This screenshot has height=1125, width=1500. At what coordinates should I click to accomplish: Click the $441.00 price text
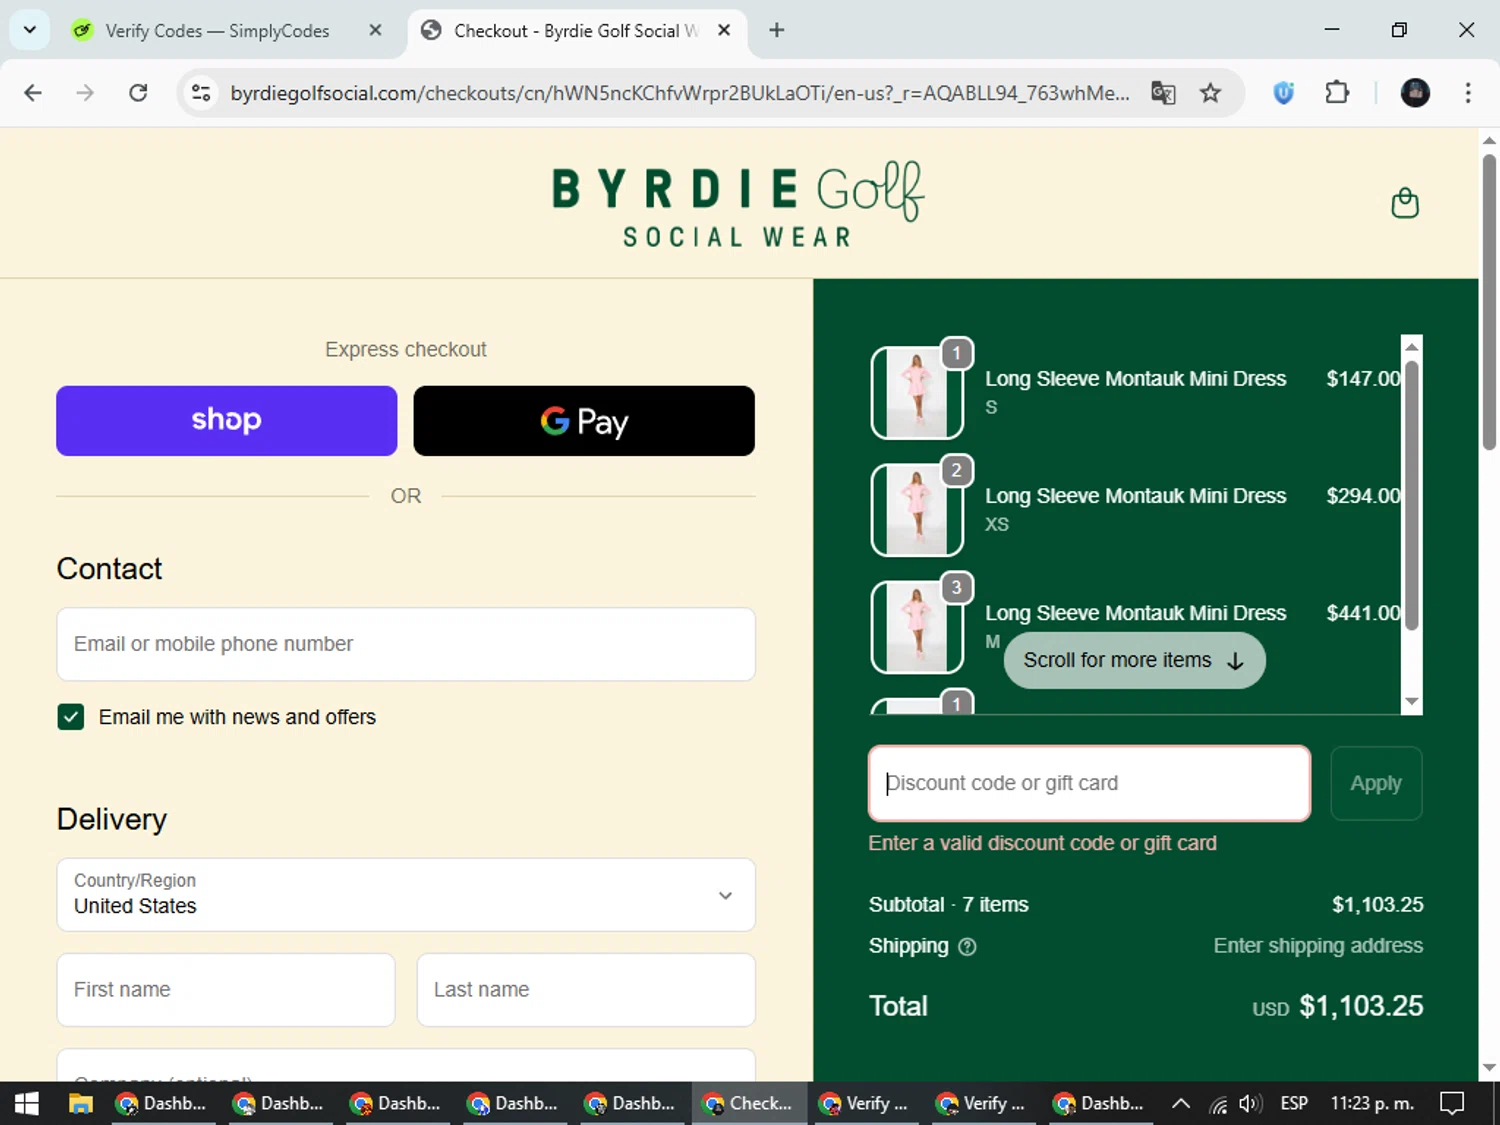tap(1363, 612)
